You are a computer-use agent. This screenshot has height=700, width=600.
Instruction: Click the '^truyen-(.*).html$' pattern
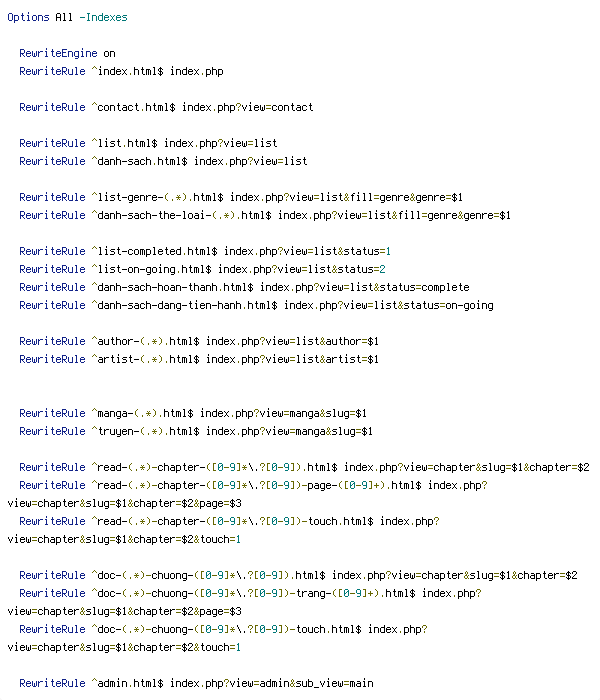point(146,431)
